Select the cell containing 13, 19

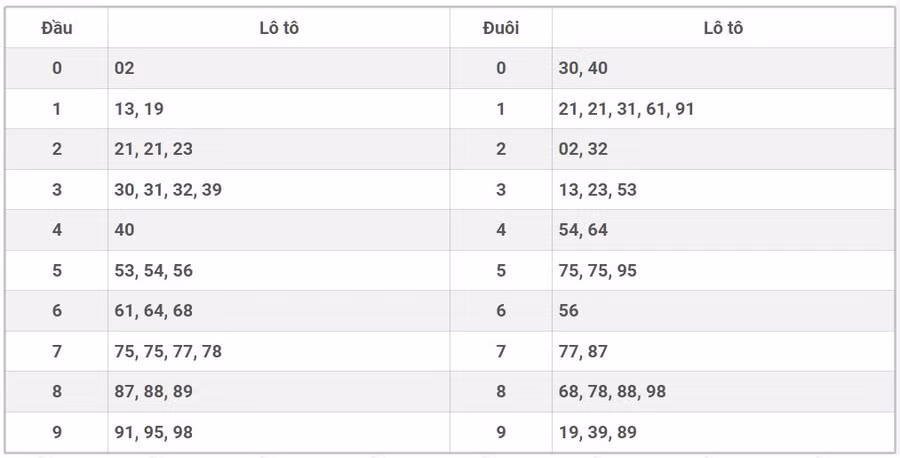point(140,109)
